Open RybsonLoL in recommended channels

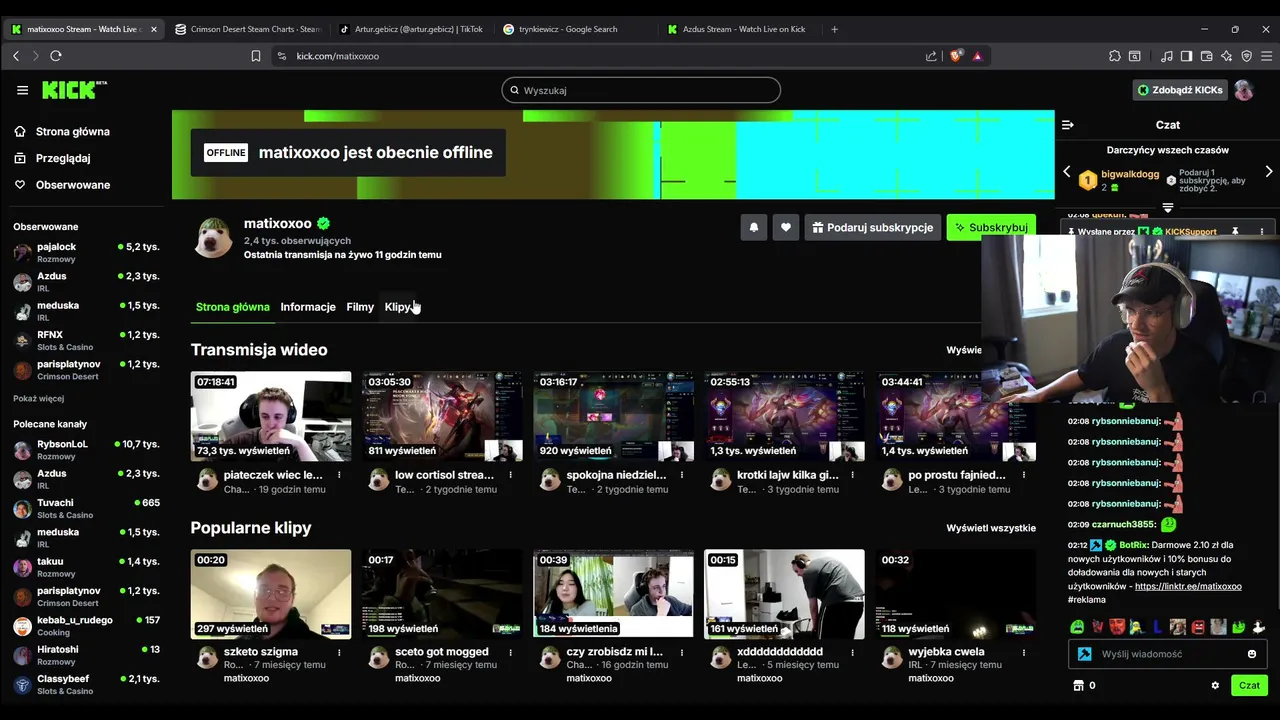[86, 450]
